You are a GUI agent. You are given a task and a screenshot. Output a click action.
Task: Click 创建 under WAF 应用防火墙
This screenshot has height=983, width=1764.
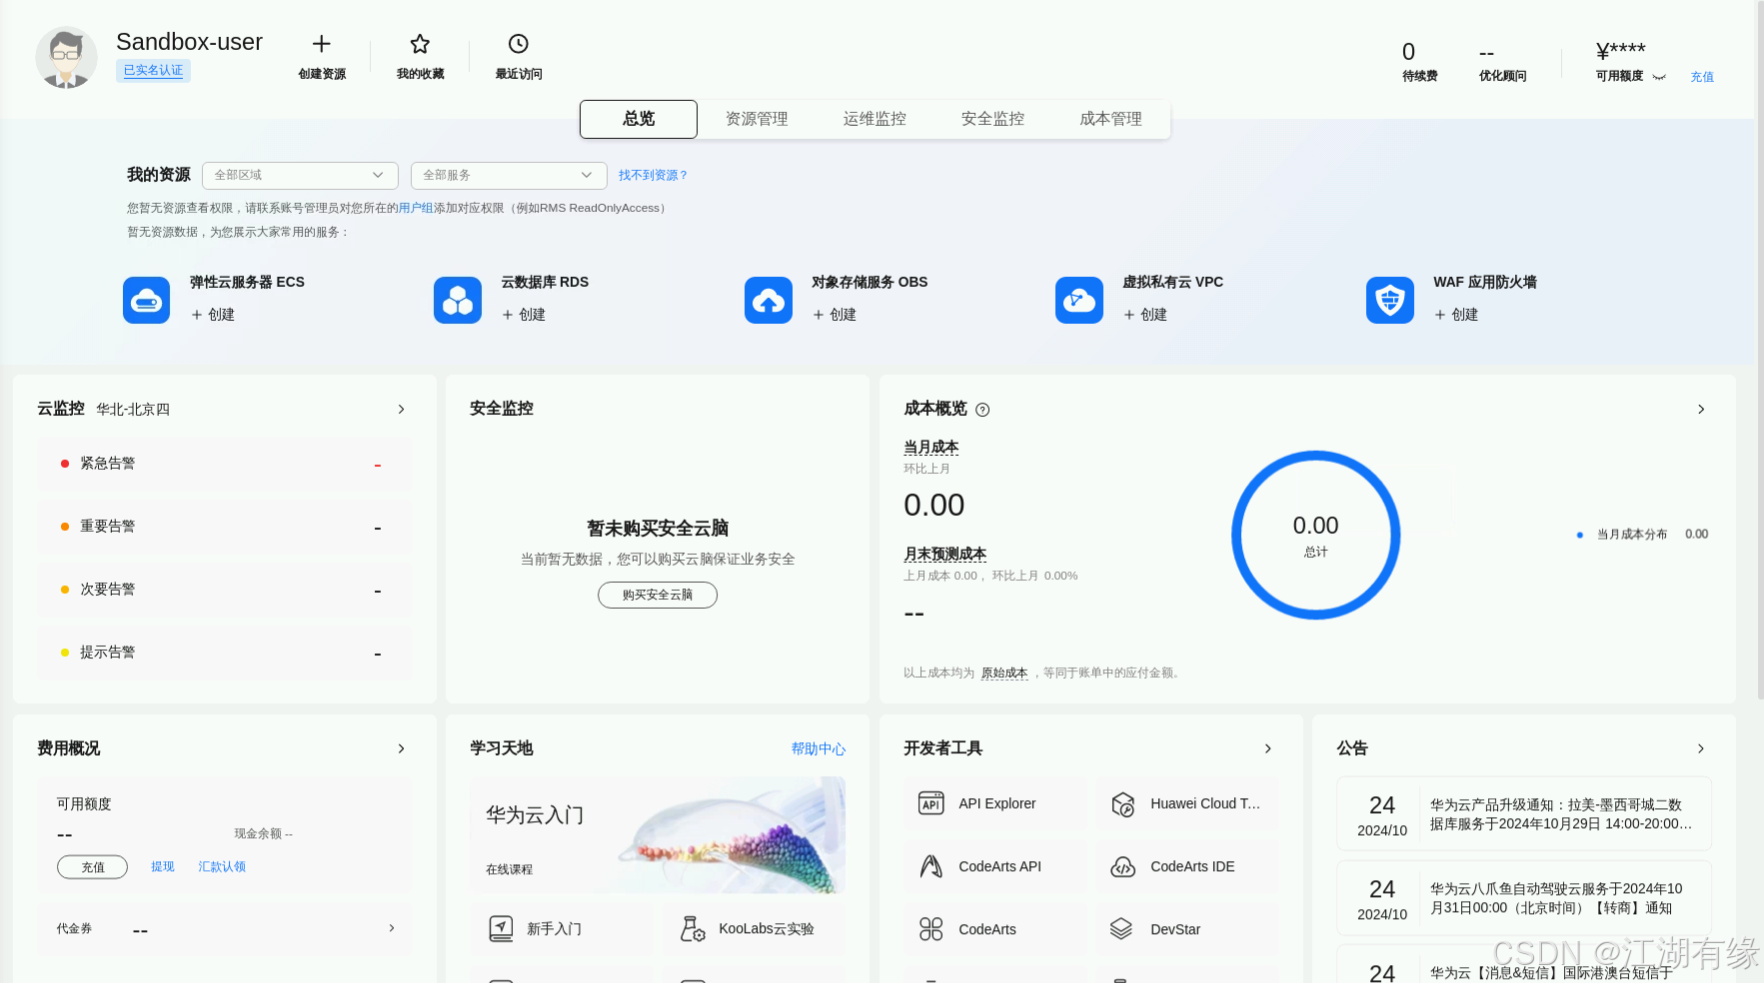pos(1457,315)
